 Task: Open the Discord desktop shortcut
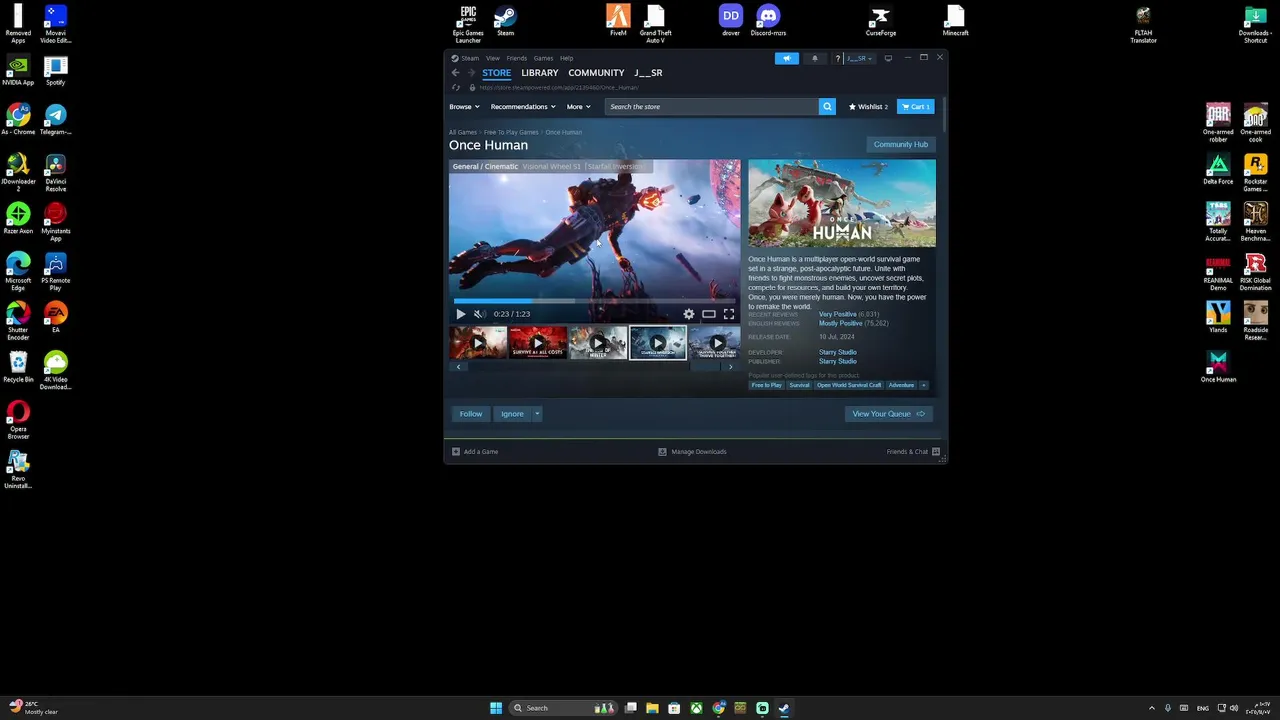768,21
